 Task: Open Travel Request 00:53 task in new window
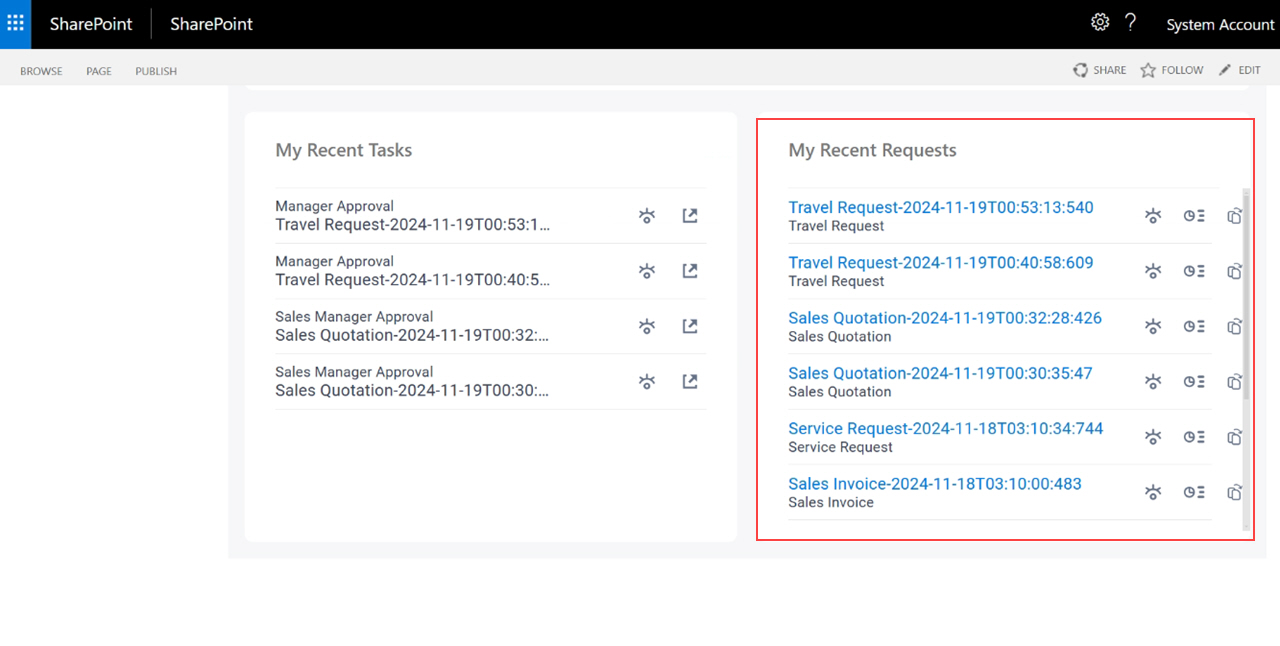point(690,215)
